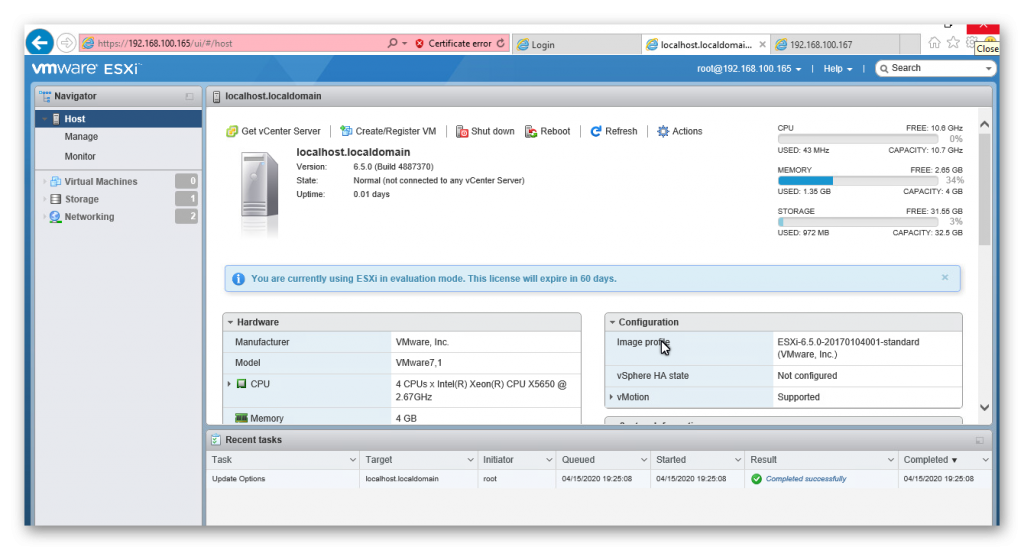Screen dimensions: 1024x550
Task: Reload page using address bar refresh icon
Action: coord(500,43)
